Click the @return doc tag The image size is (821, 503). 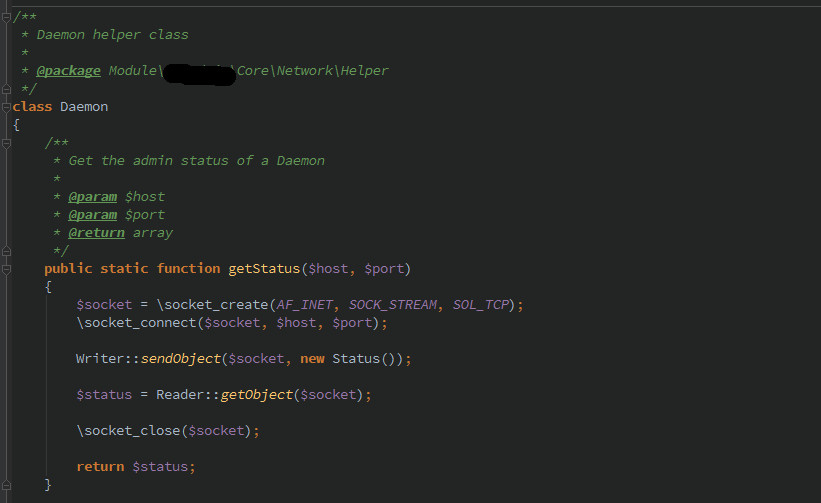[96, 232]
